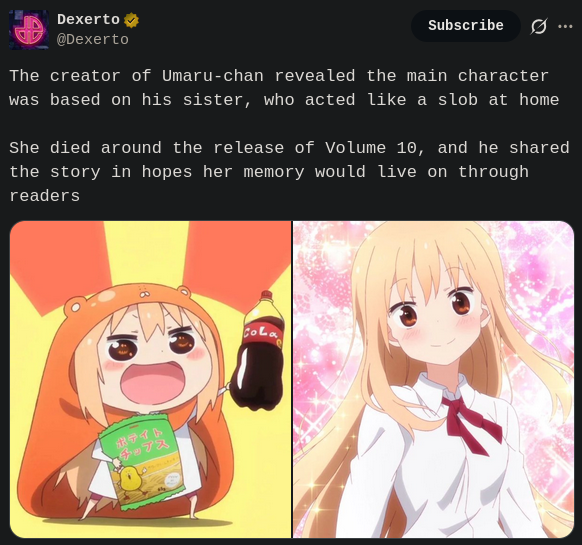Click the word "readers" ending the post

click(45, 196)
